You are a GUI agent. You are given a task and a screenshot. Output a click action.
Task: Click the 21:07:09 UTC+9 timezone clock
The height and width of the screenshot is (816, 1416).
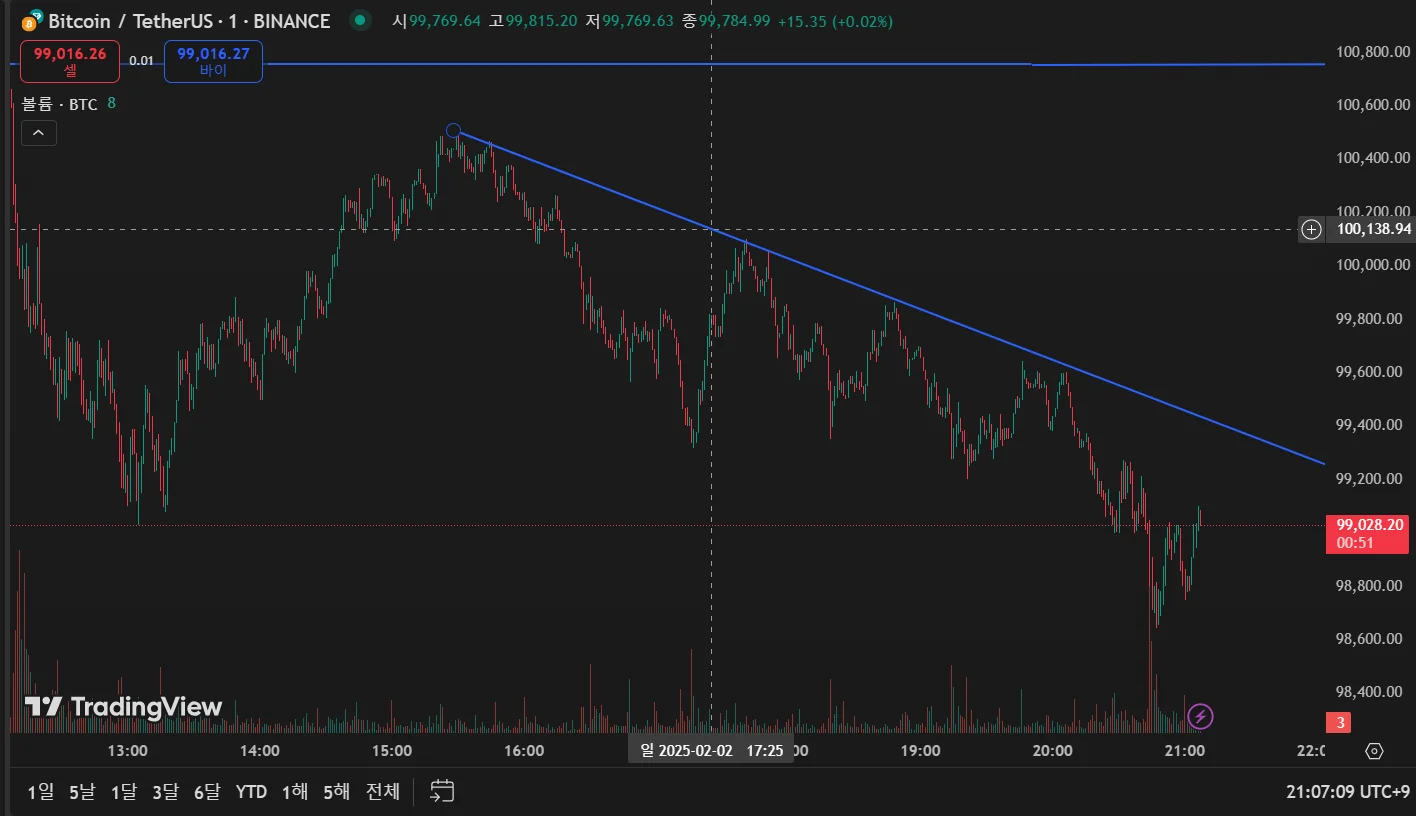pyautogui.click(x=1347, y=792)
